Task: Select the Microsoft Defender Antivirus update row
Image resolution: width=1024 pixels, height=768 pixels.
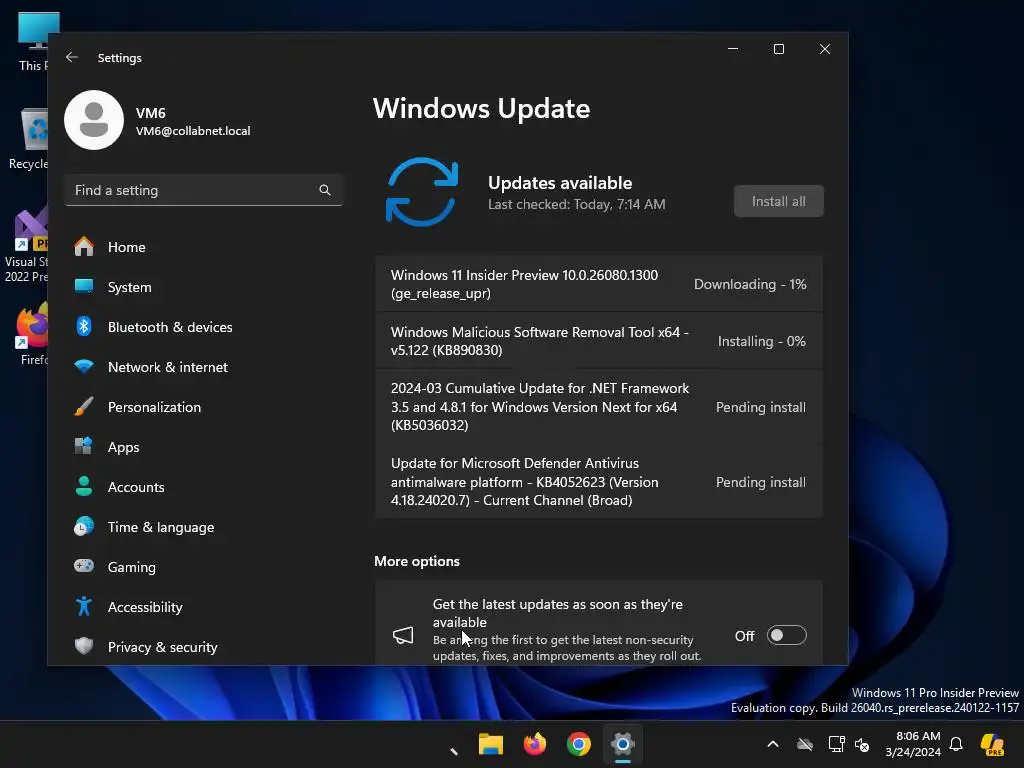Action: (599, 482)
